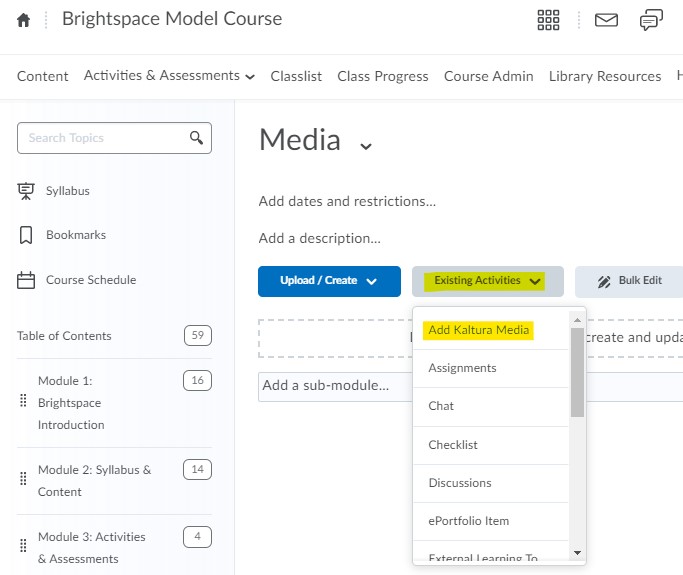683x575 pixels.
Task: Select Add Kaltura Media from menu
Action: tap(478, 330)
